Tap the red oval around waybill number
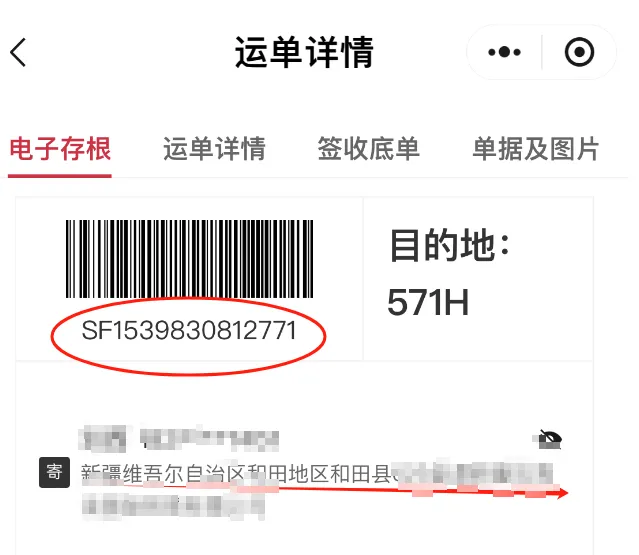 (188, 337)
